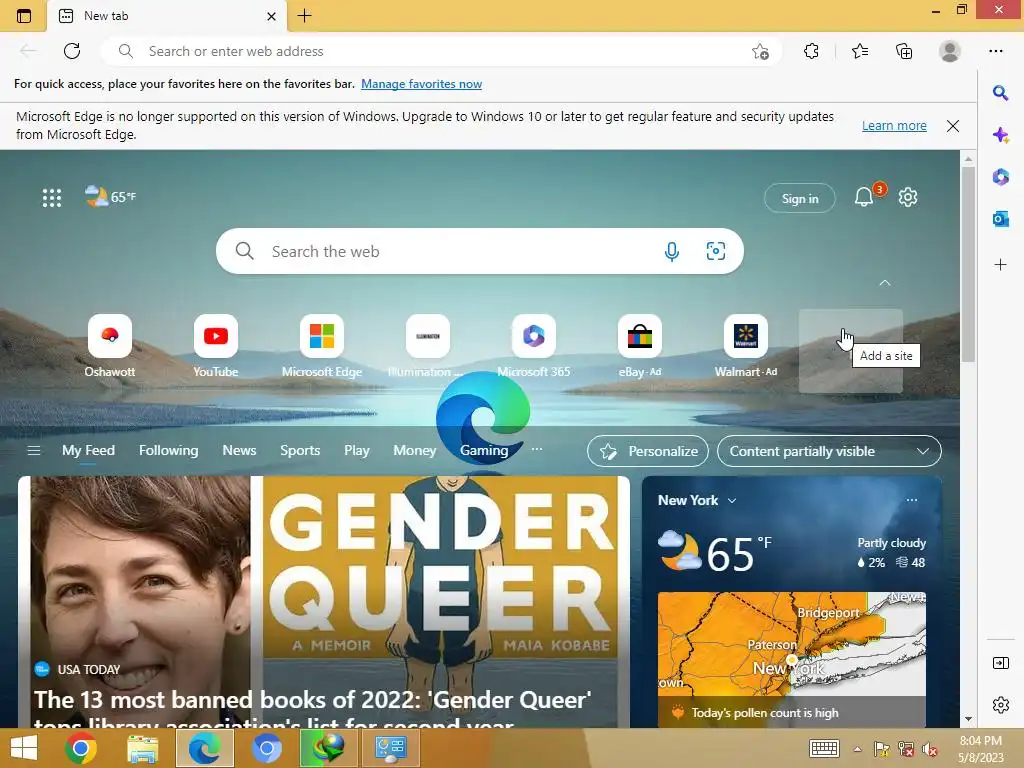Click the address bar field
The image size is (1024, 768).
(440, 51)
